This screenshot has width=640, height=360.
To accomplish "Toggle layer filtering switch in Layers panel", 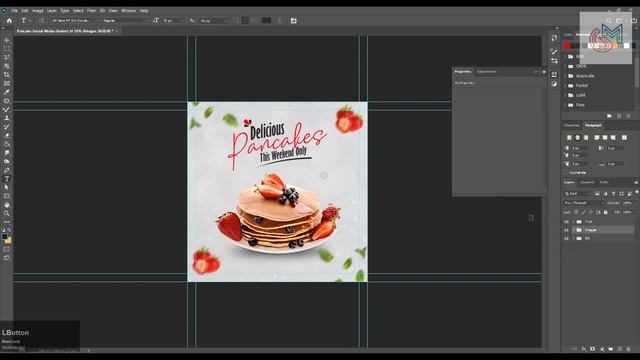I will tap(637, 192).
